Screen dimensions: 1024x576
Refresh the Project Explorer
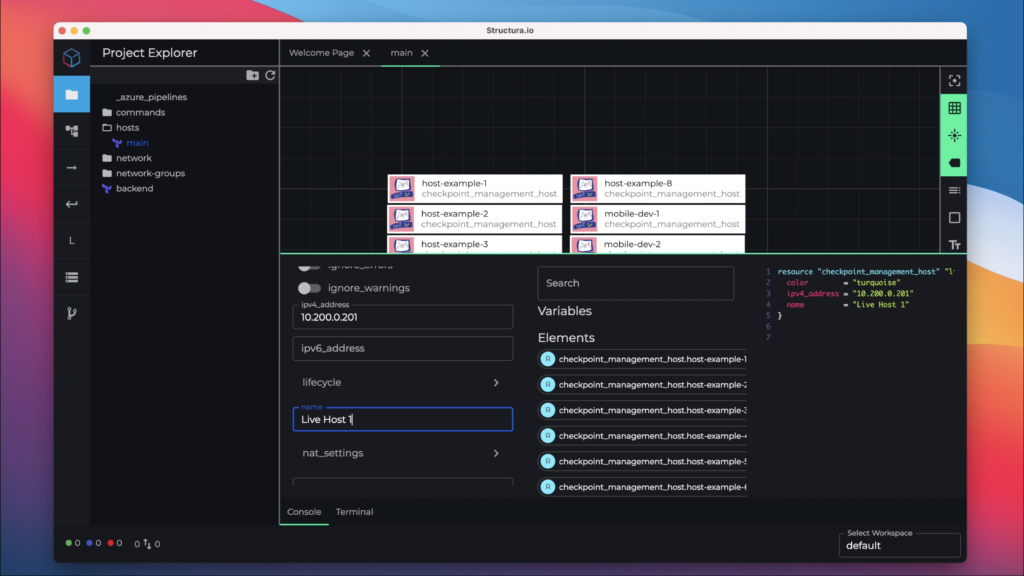[270, 75]
